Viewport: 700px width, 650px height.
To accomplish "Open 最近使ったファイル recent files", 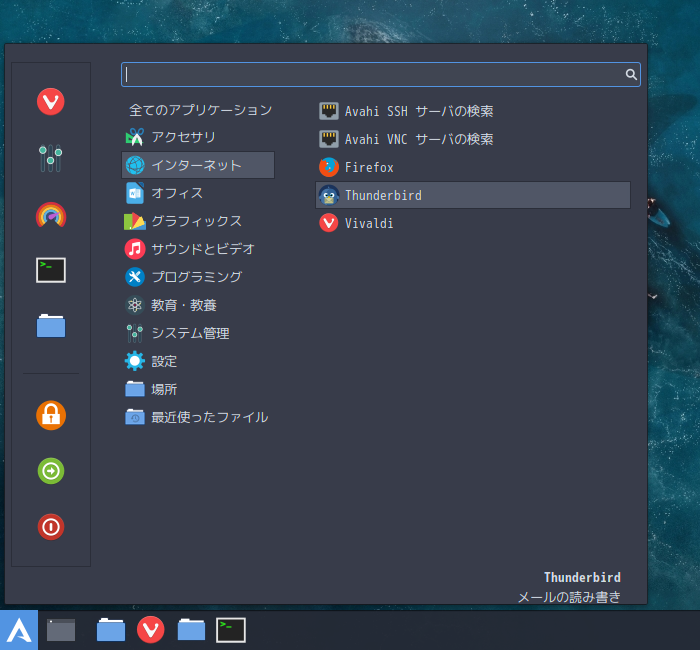I will tap(198, 417).
